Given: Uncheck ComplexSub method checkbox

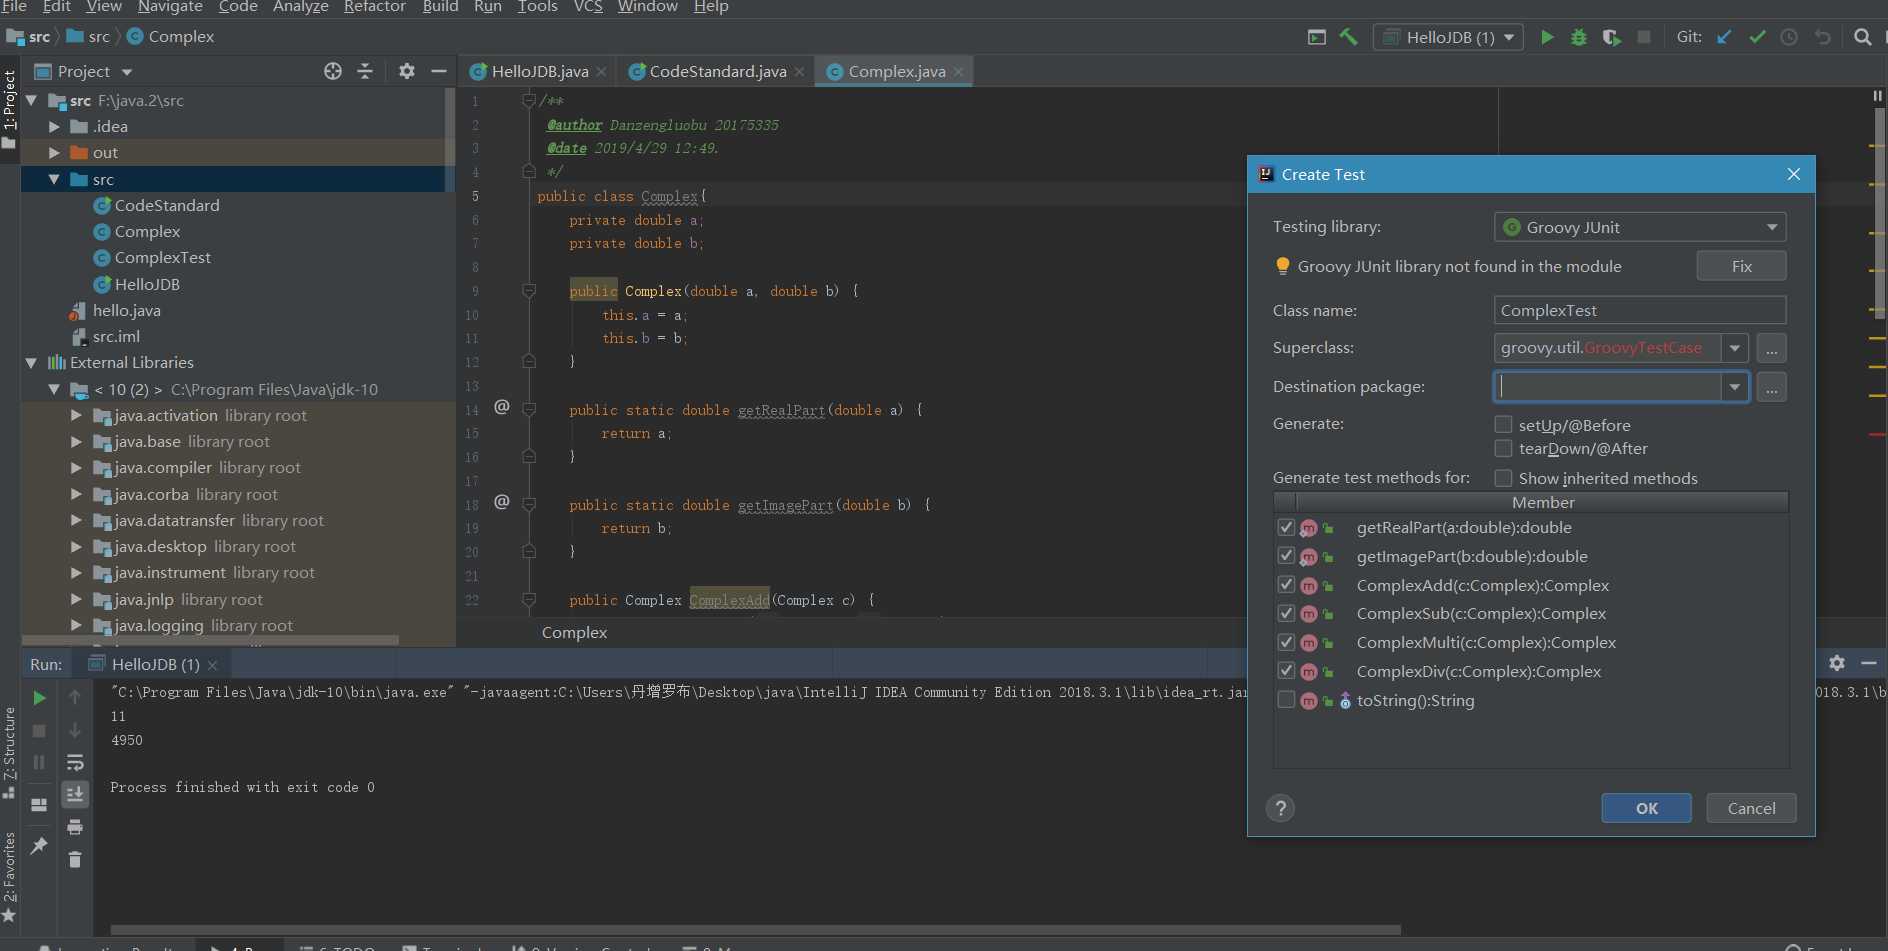Looking at the screenshot, I should [1286, 613].
